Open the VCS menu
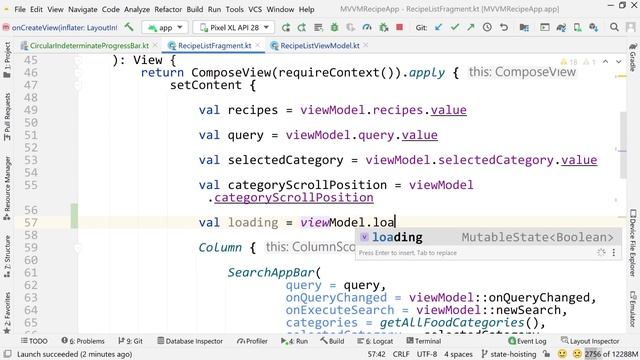Viewport: 640px width, 360px height. tap(255, 9)
